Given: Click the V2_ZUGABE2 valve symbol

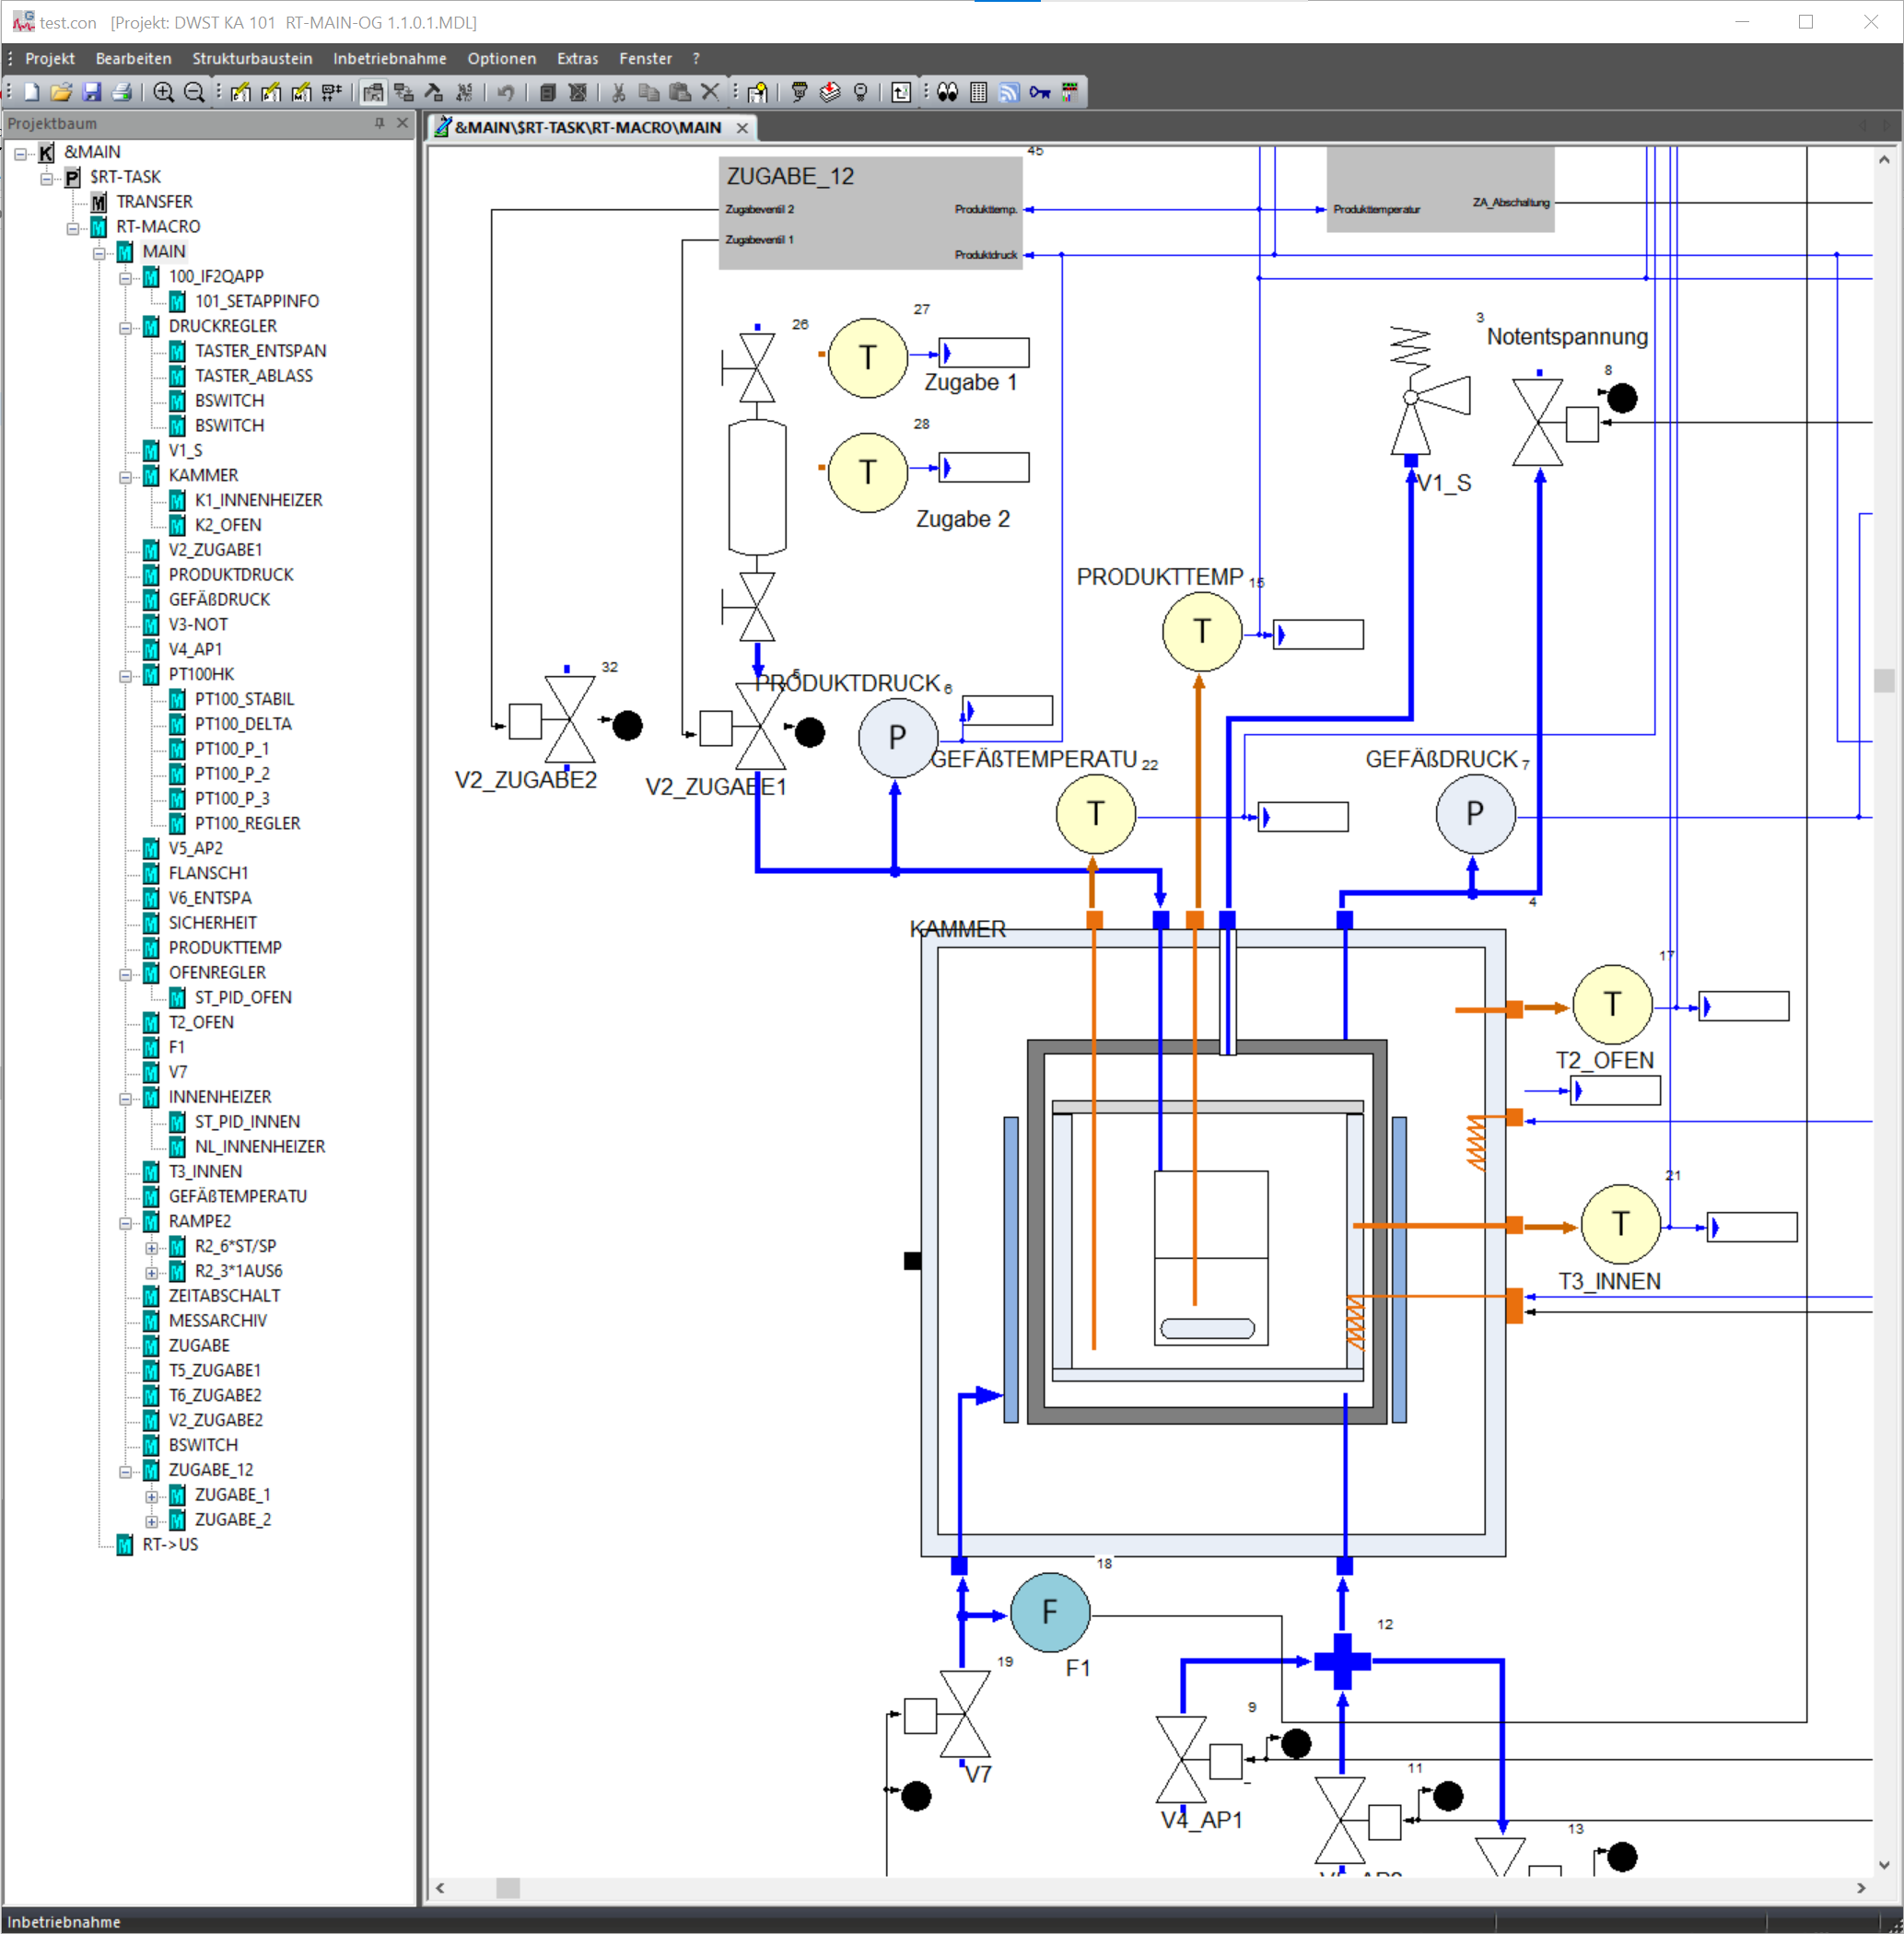Looking at the screenshot, I should (569, 720).
